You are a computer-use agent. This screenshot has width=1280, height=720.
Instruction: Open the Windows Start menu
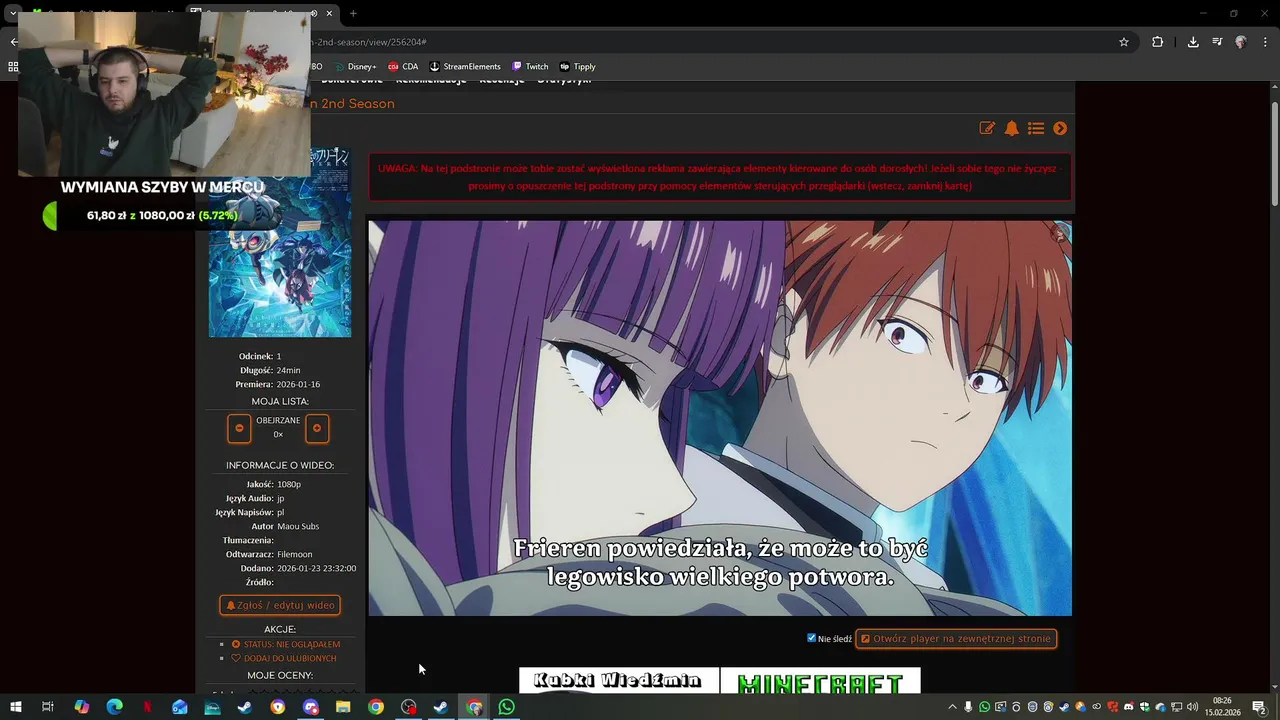[15, 707]
